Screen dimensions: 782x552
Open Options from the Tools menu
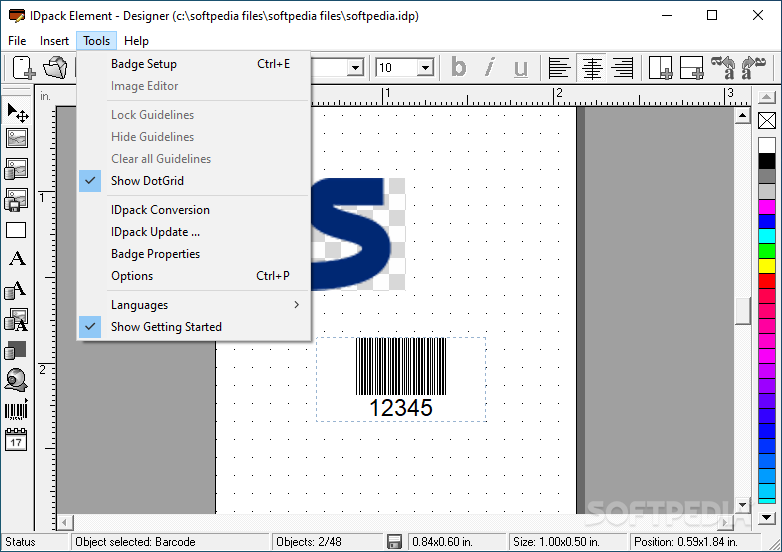[194, 276]
